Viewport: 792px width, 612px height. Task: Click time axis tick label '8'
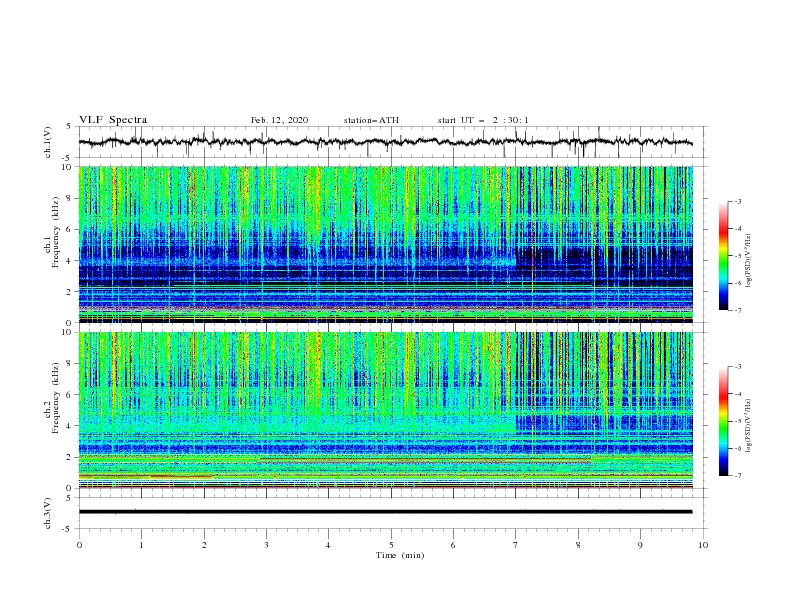[x=578, y=545]
